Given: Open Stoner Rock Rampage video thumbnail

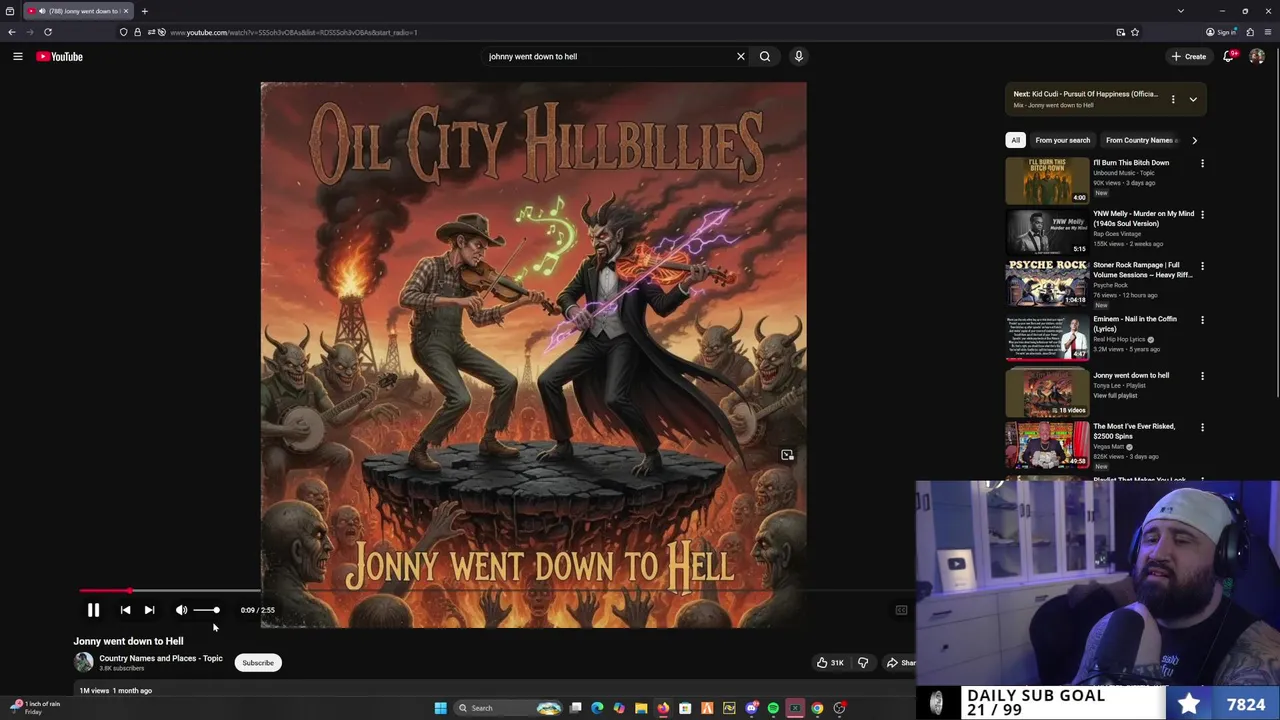Looking at the screenshot, I should tap(1047, 283).
